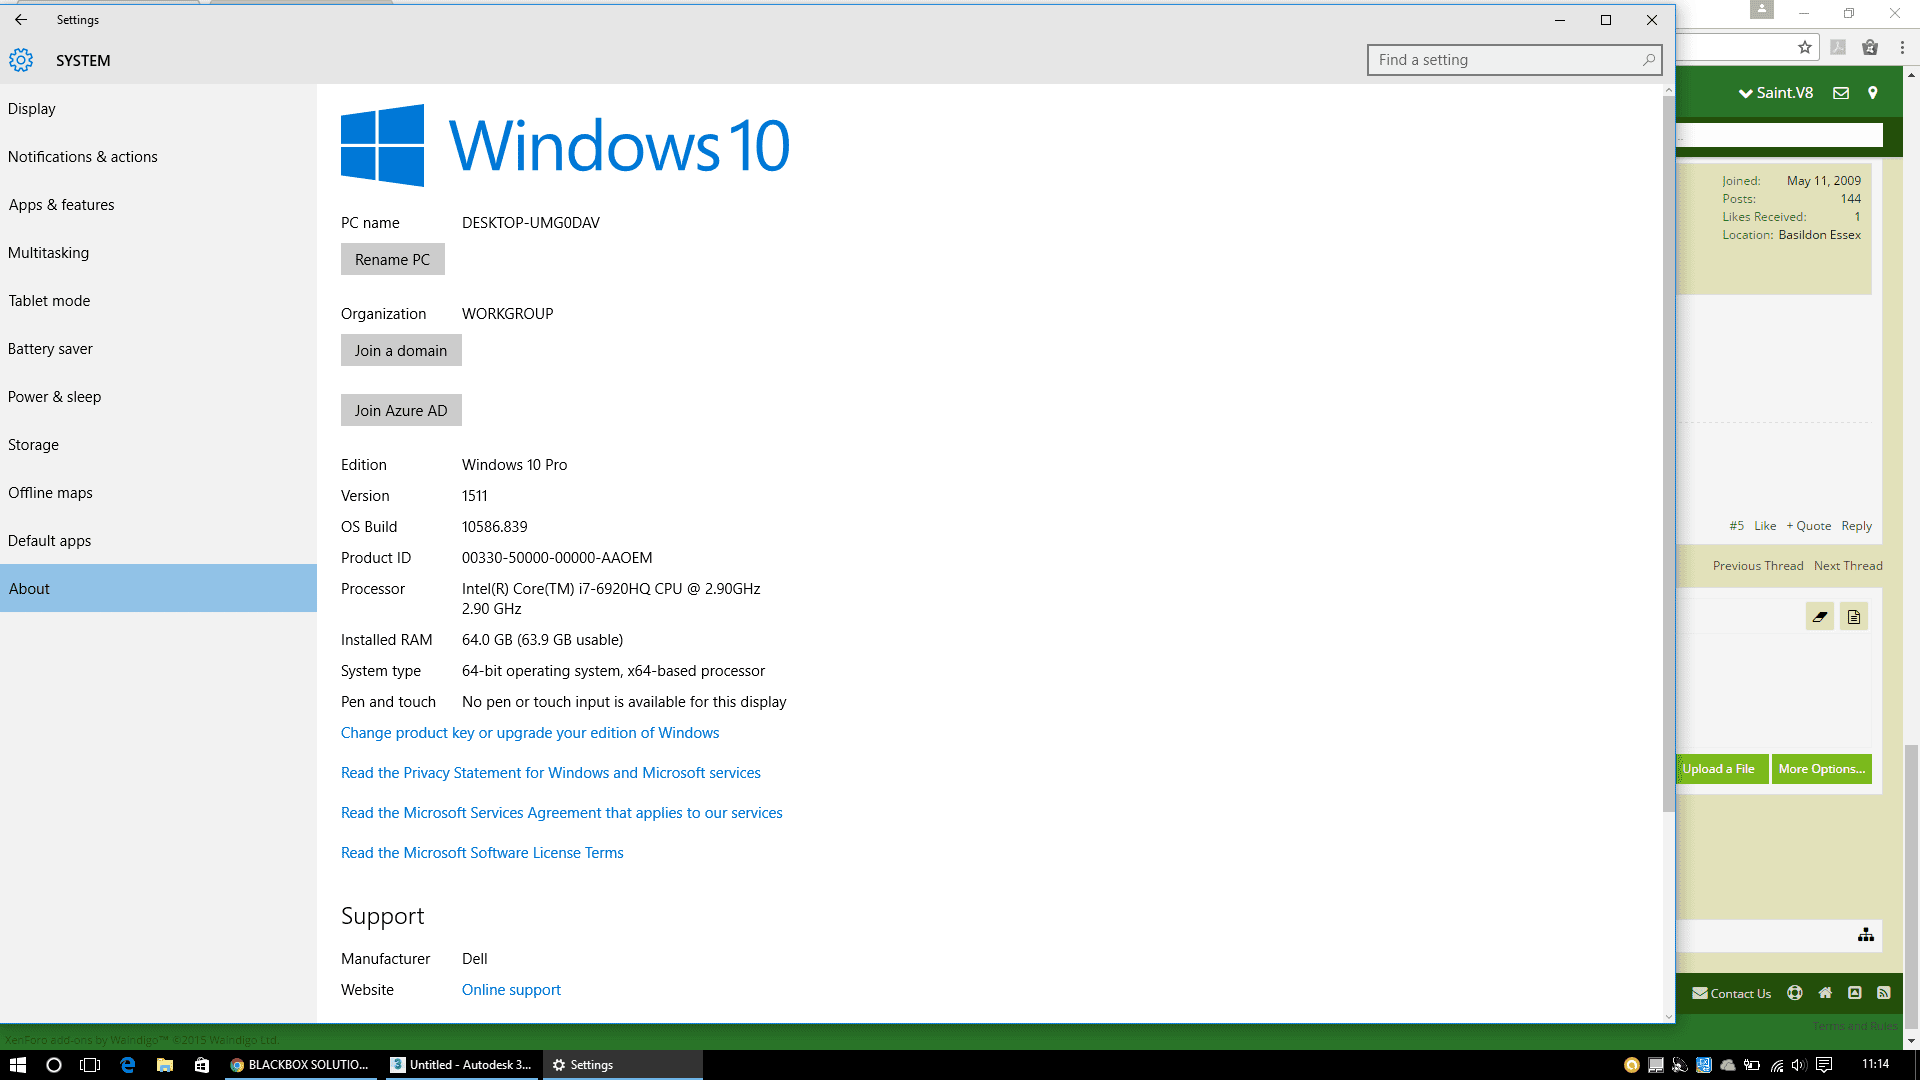Click the Join Azure AD button
Image resolution: width=1920 pixels, height=1080 pixels.
(401, 410)
